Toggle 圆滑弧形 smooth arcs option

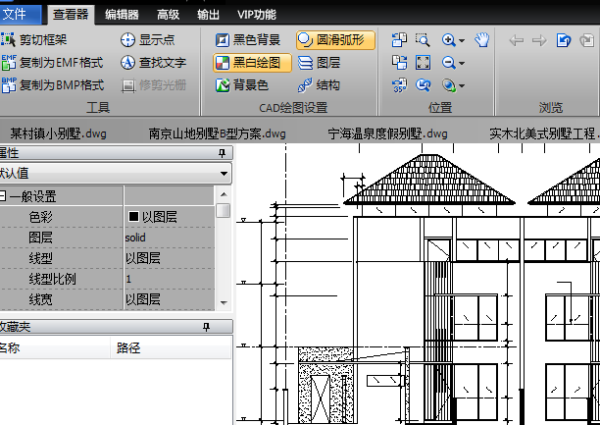(336, 40)
